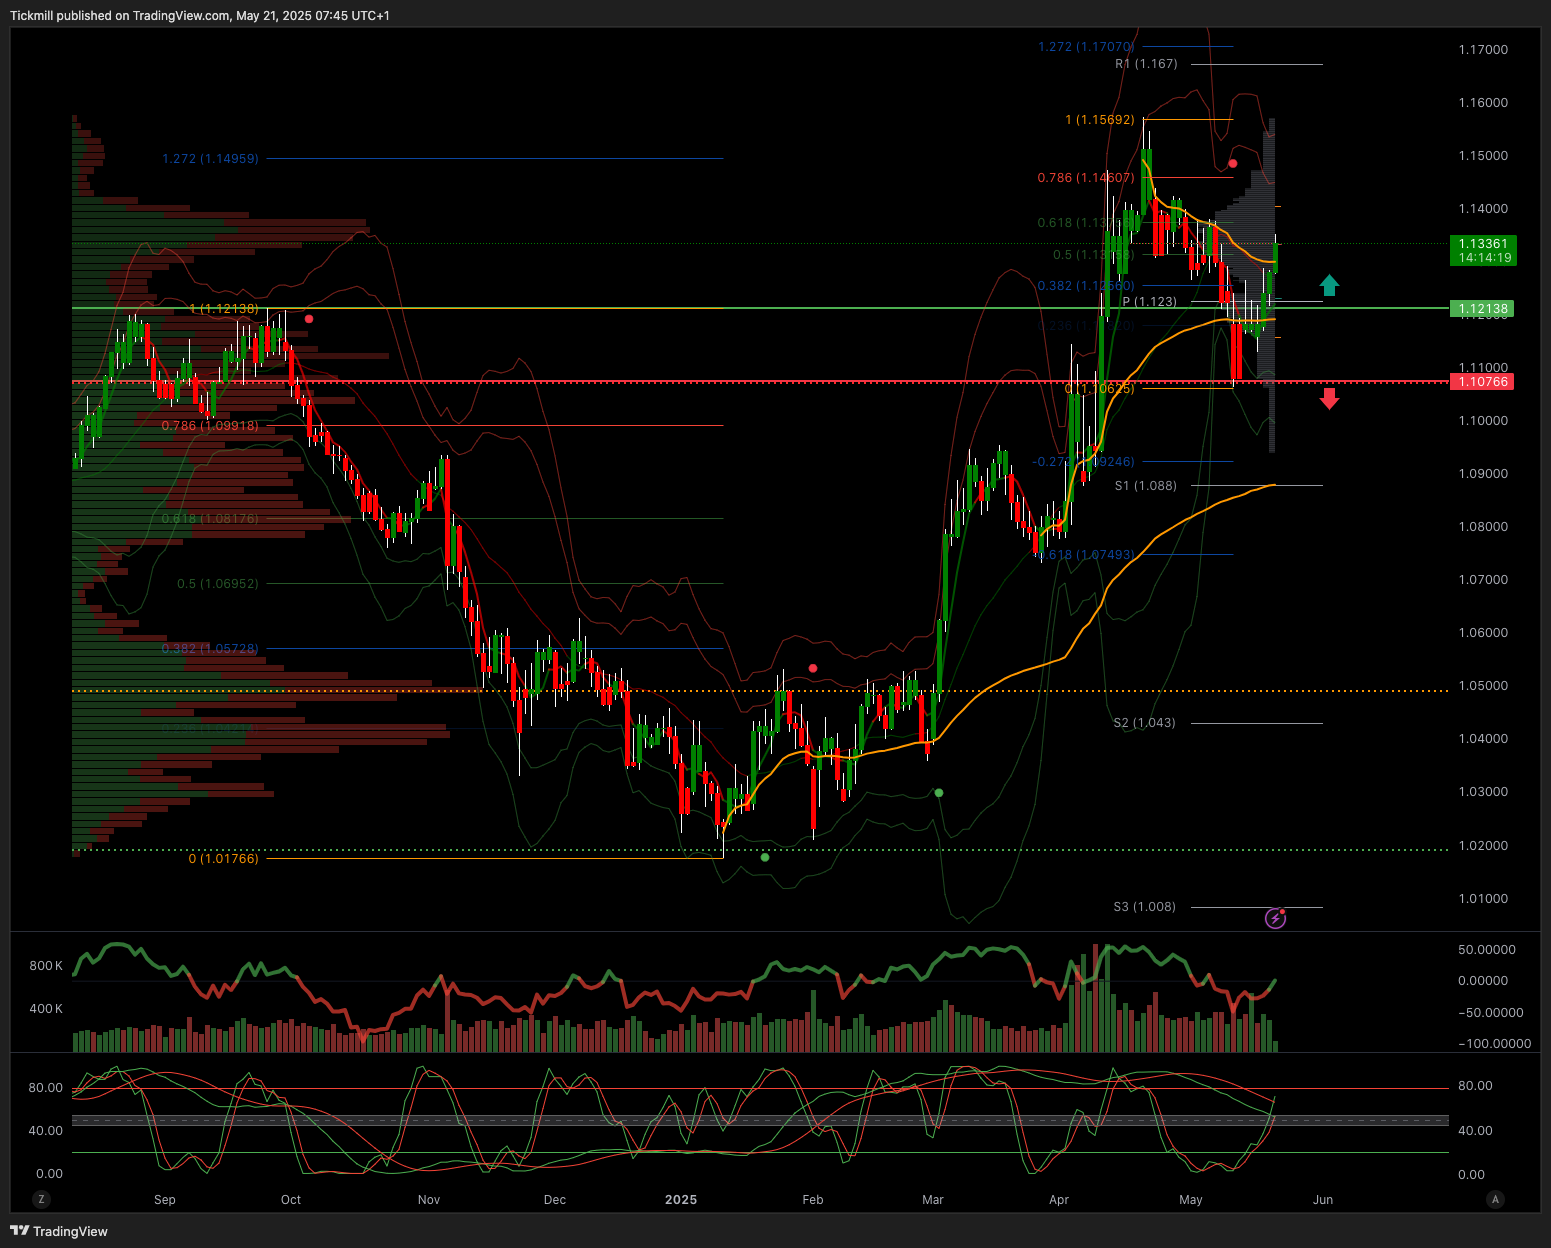
Task: Select the red down arrow drawing
Action: pos(1329,399)
